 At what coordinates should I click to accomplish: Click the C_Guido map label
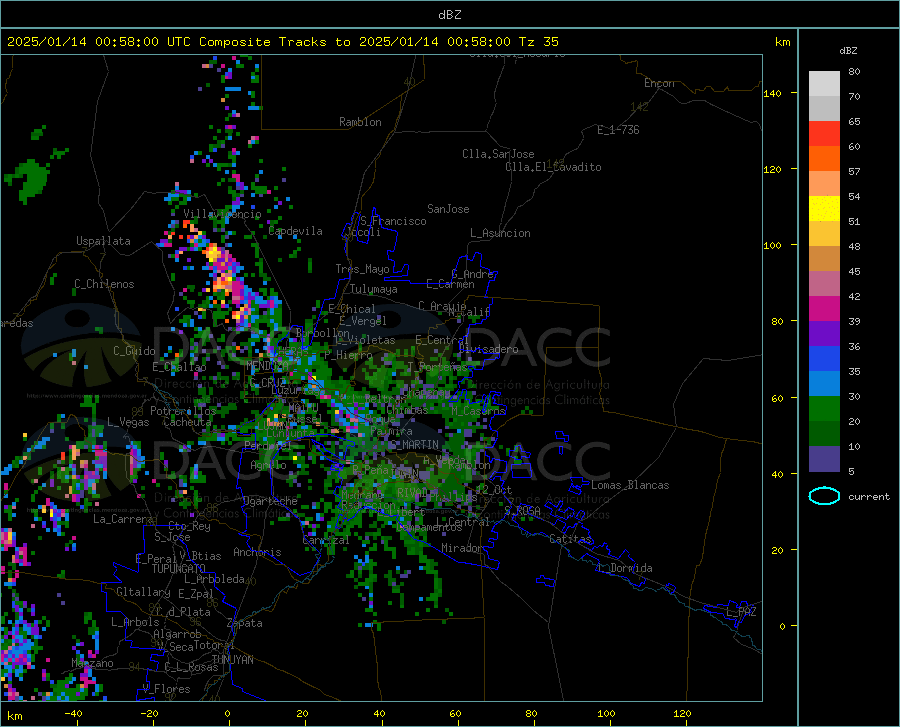[x=134, y=351]
